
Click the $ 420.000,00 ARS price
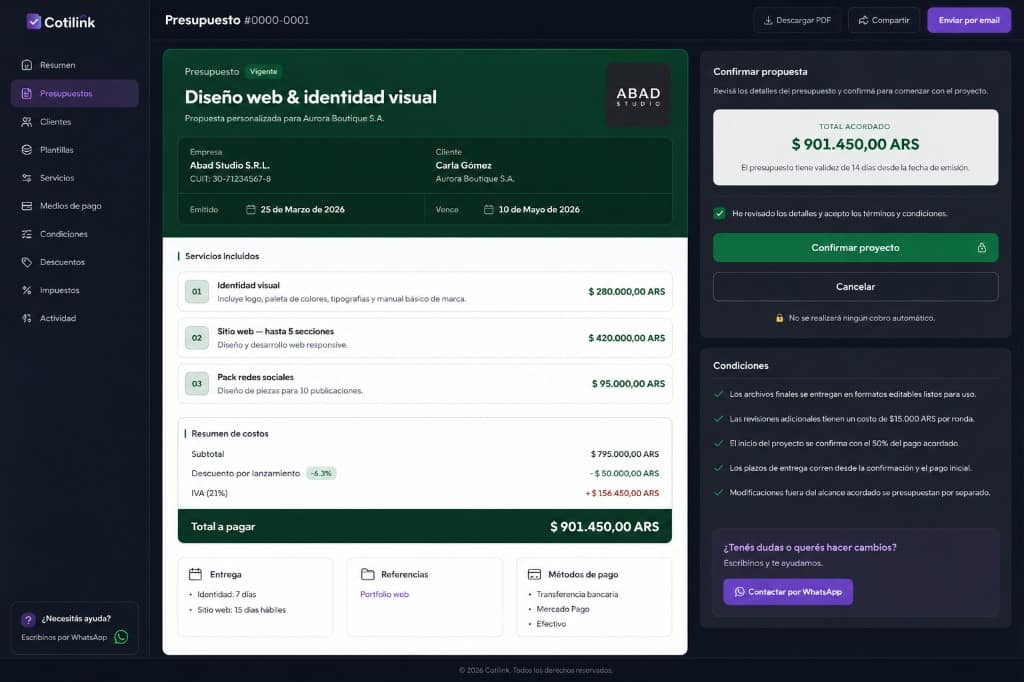[x=626, y=338]
